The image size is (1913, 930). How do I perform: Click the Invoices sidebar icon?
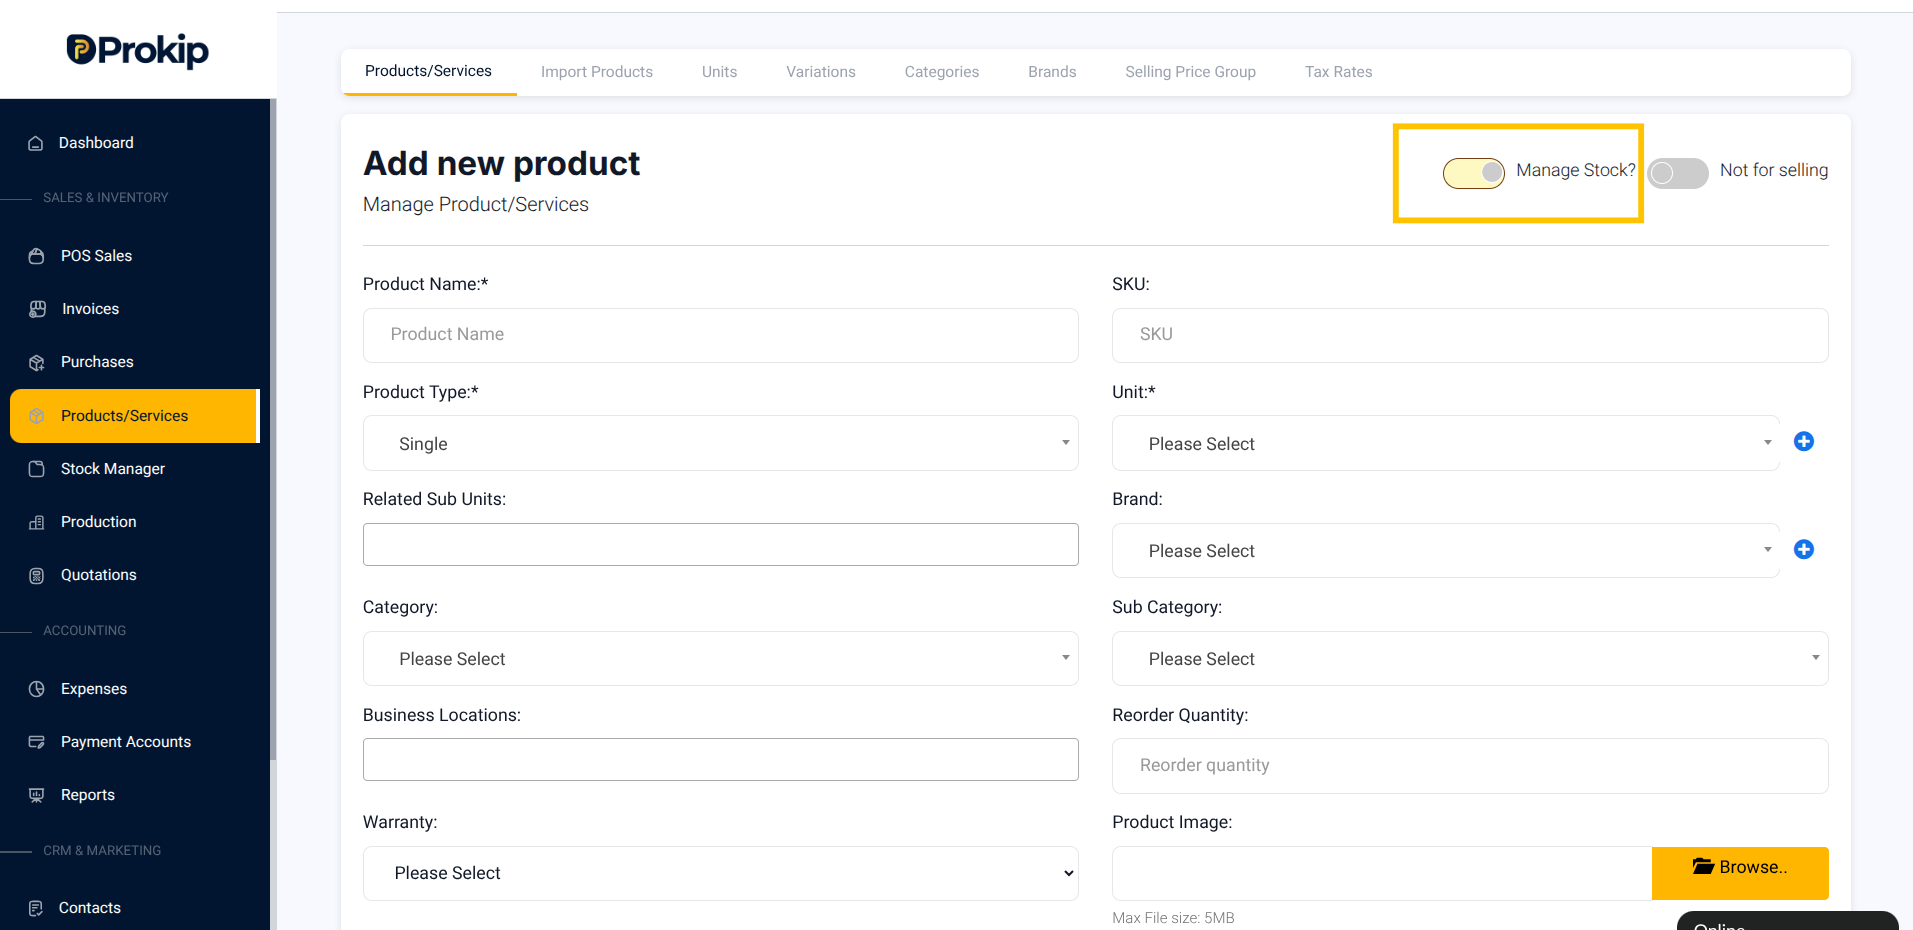(38, 309)
